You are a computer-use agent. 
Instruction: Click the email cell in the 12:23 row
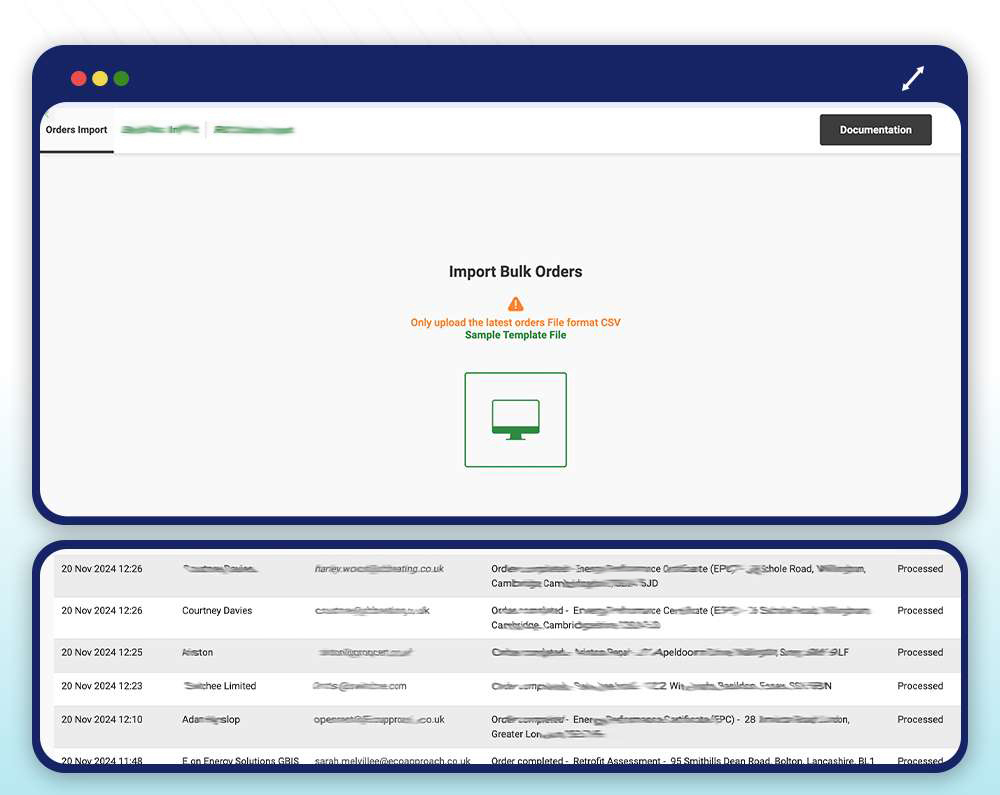click(360, 686)
